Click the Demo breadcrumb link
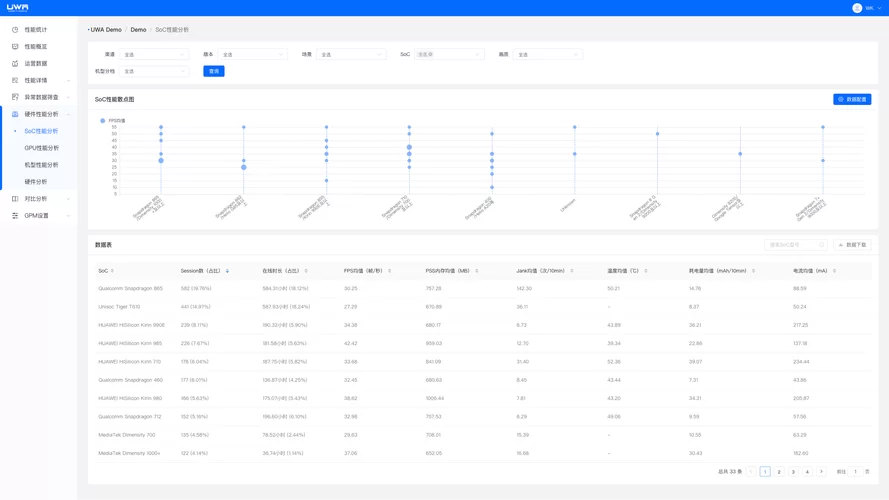The width and height of the screenshot is (889, 500). pos(138,29)
